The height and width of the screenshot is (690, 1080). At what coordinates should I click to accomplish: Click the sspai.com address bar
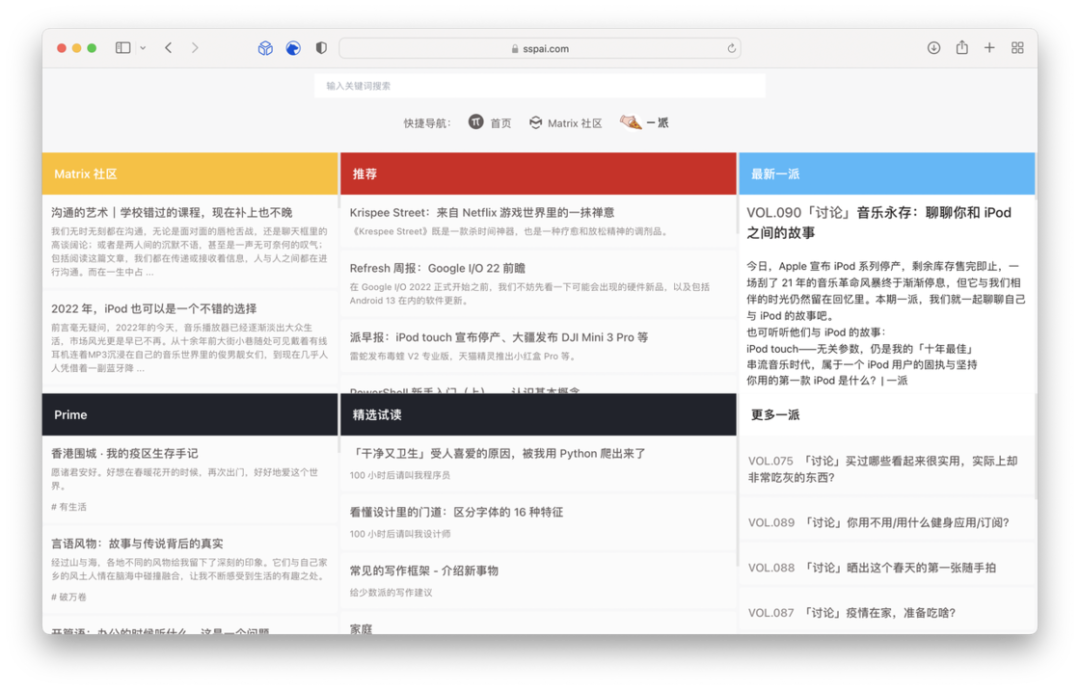[540, 48]
